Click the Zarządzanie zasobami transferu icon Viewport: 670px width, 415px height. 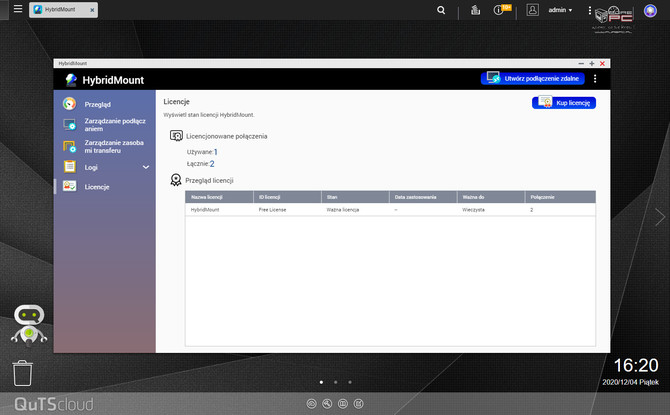(69, 146)
